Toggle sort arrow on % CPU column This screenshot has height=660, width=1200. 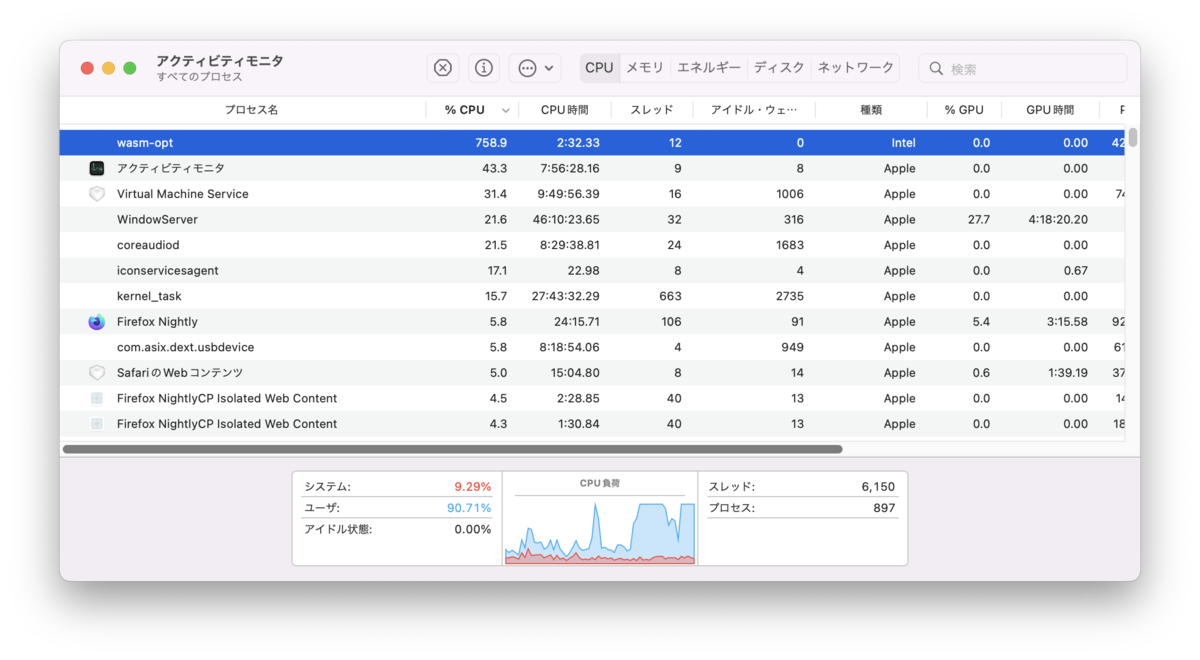pyautogui.click(x=506, y=111)
